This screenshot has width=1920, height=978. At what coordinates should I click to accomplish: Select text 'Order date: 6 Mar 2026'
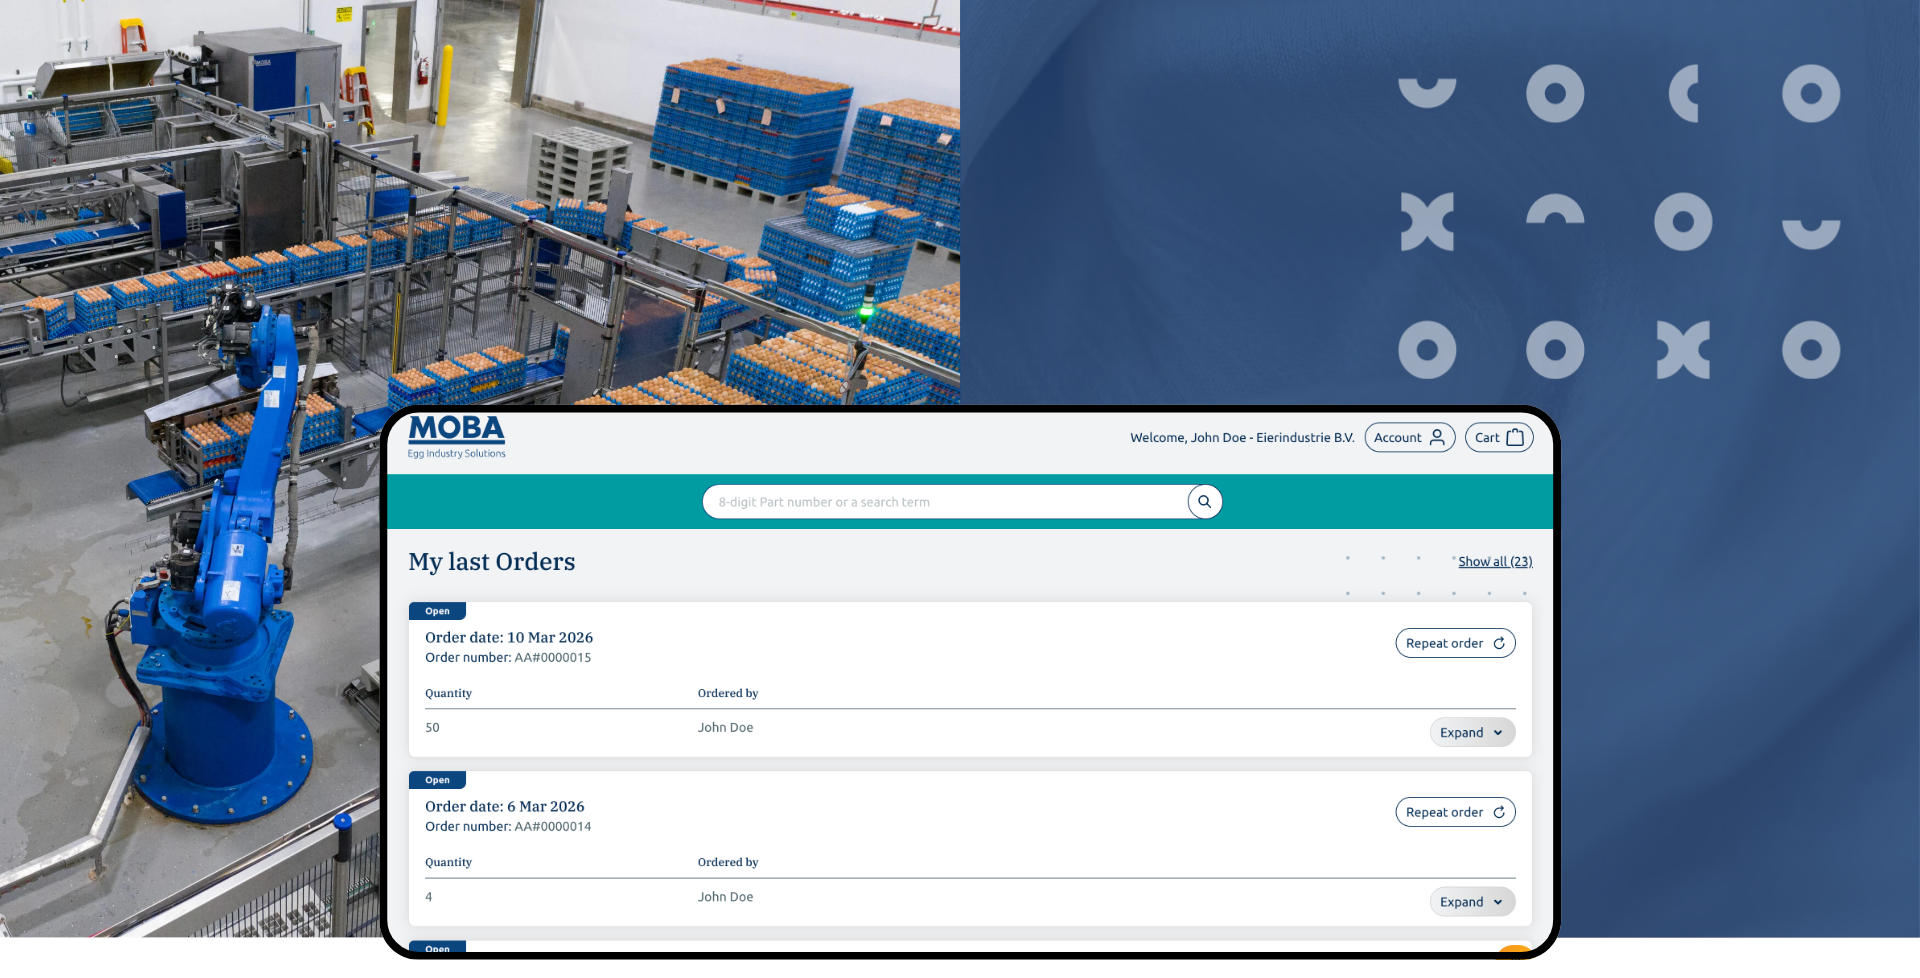pos(505,807)
